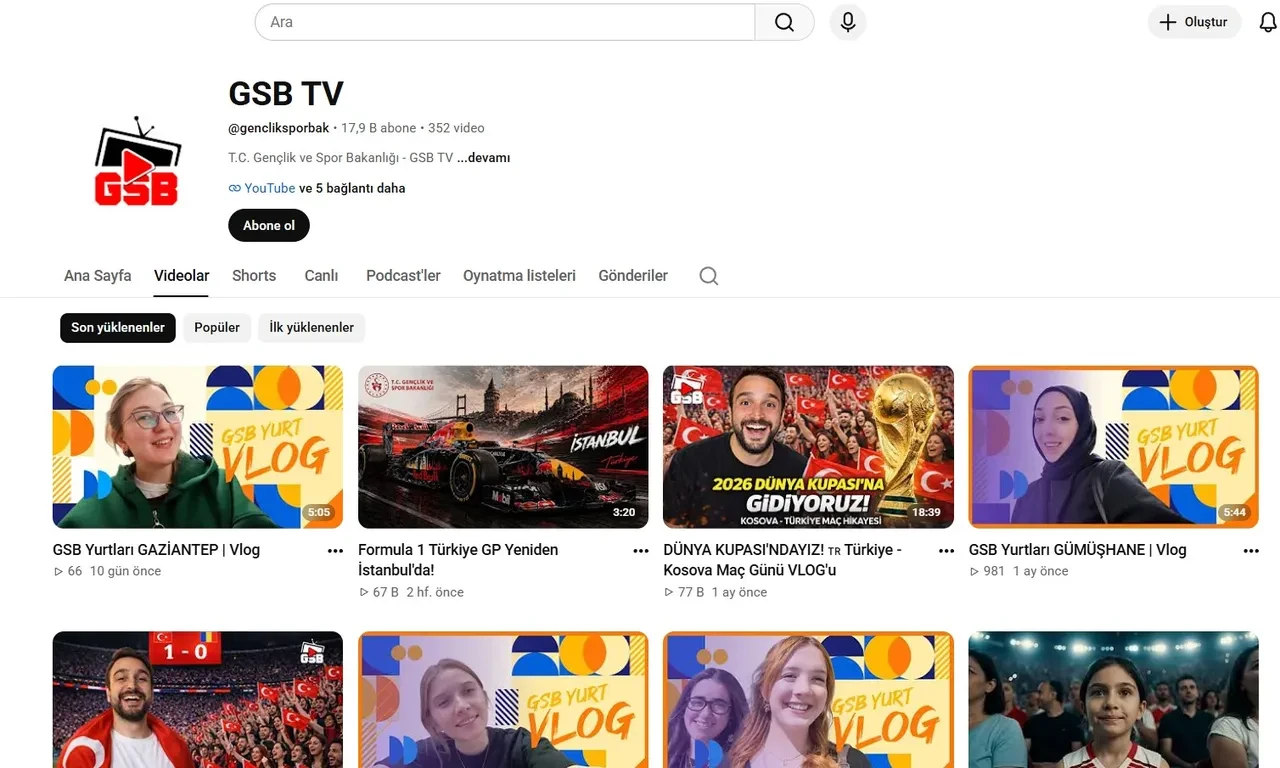This screenshot has width=1280, height=768.
Task: Select the Videolar tab
Action: (x=181, y=276)
